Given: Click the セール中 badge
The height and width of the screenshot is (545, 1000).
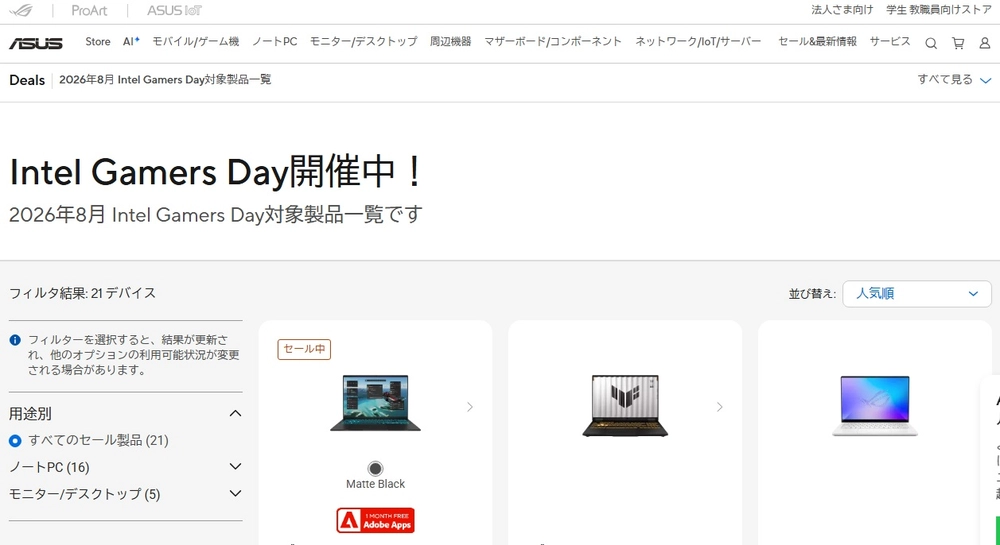Looking at the screenshot, I should tap(304, 349).
